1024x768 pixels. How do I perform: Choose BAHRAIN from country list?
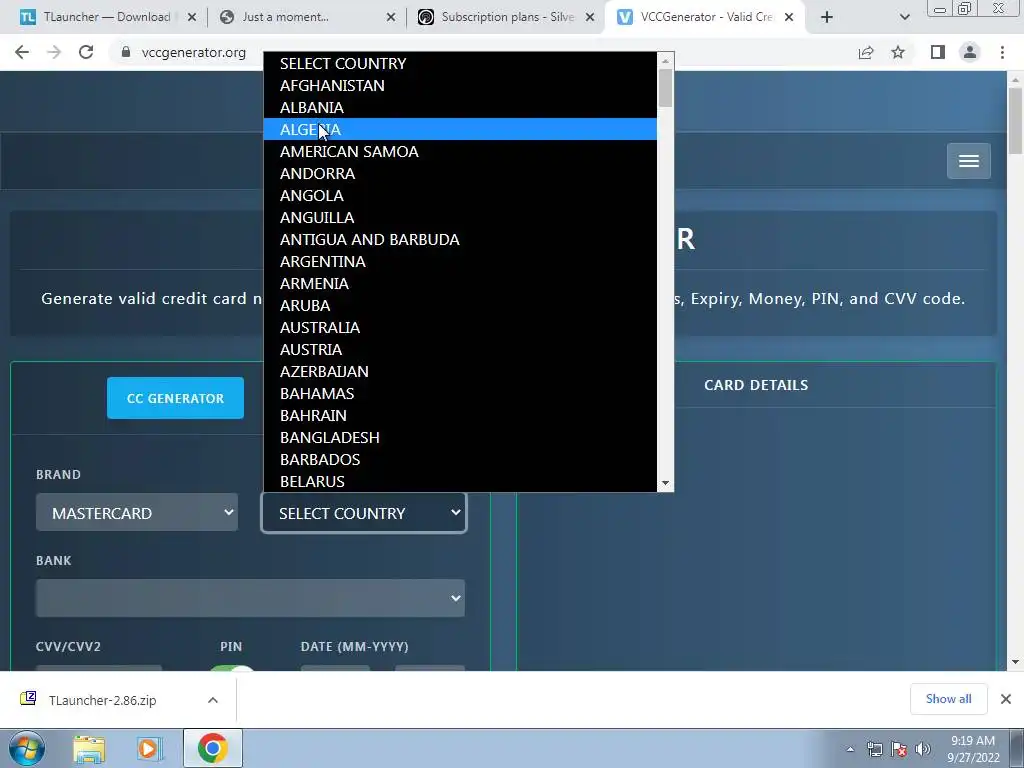click(460, 415)
